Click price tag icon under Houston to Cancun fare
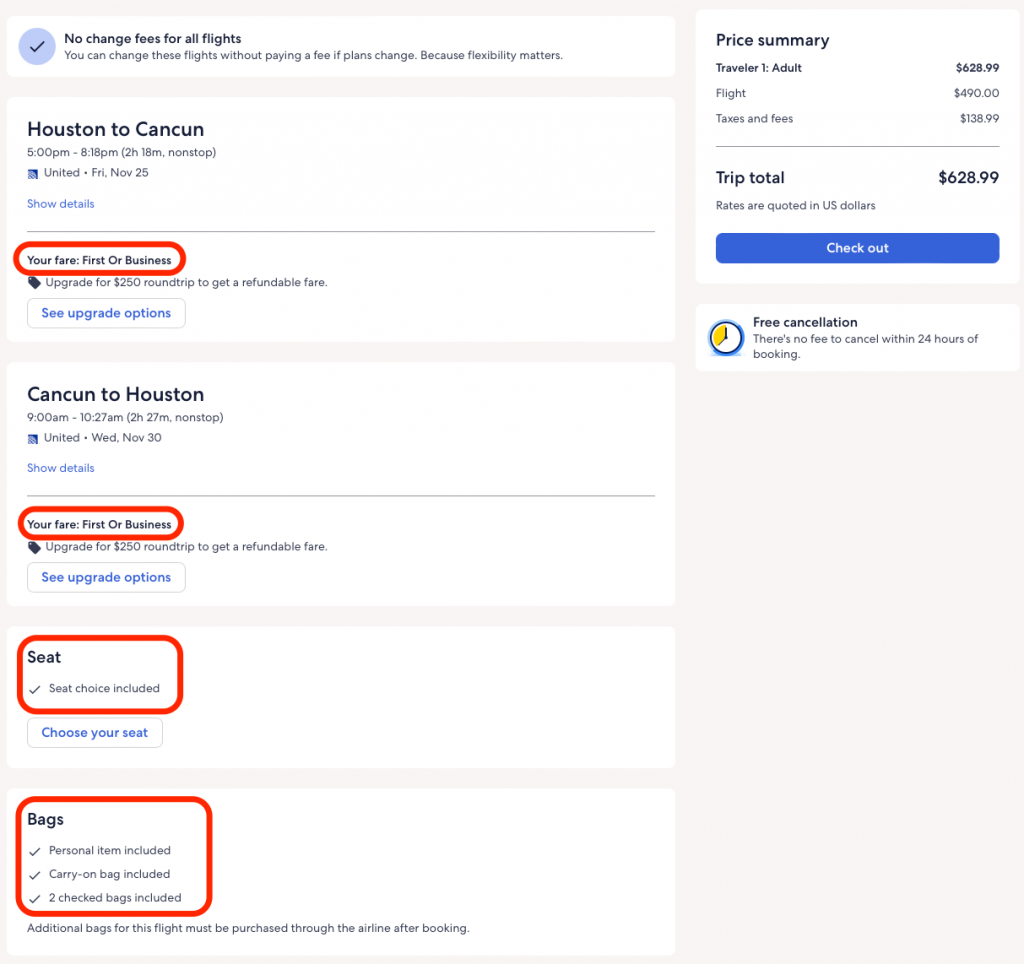This screenshot has width=1024, height=964. (34, 283)
